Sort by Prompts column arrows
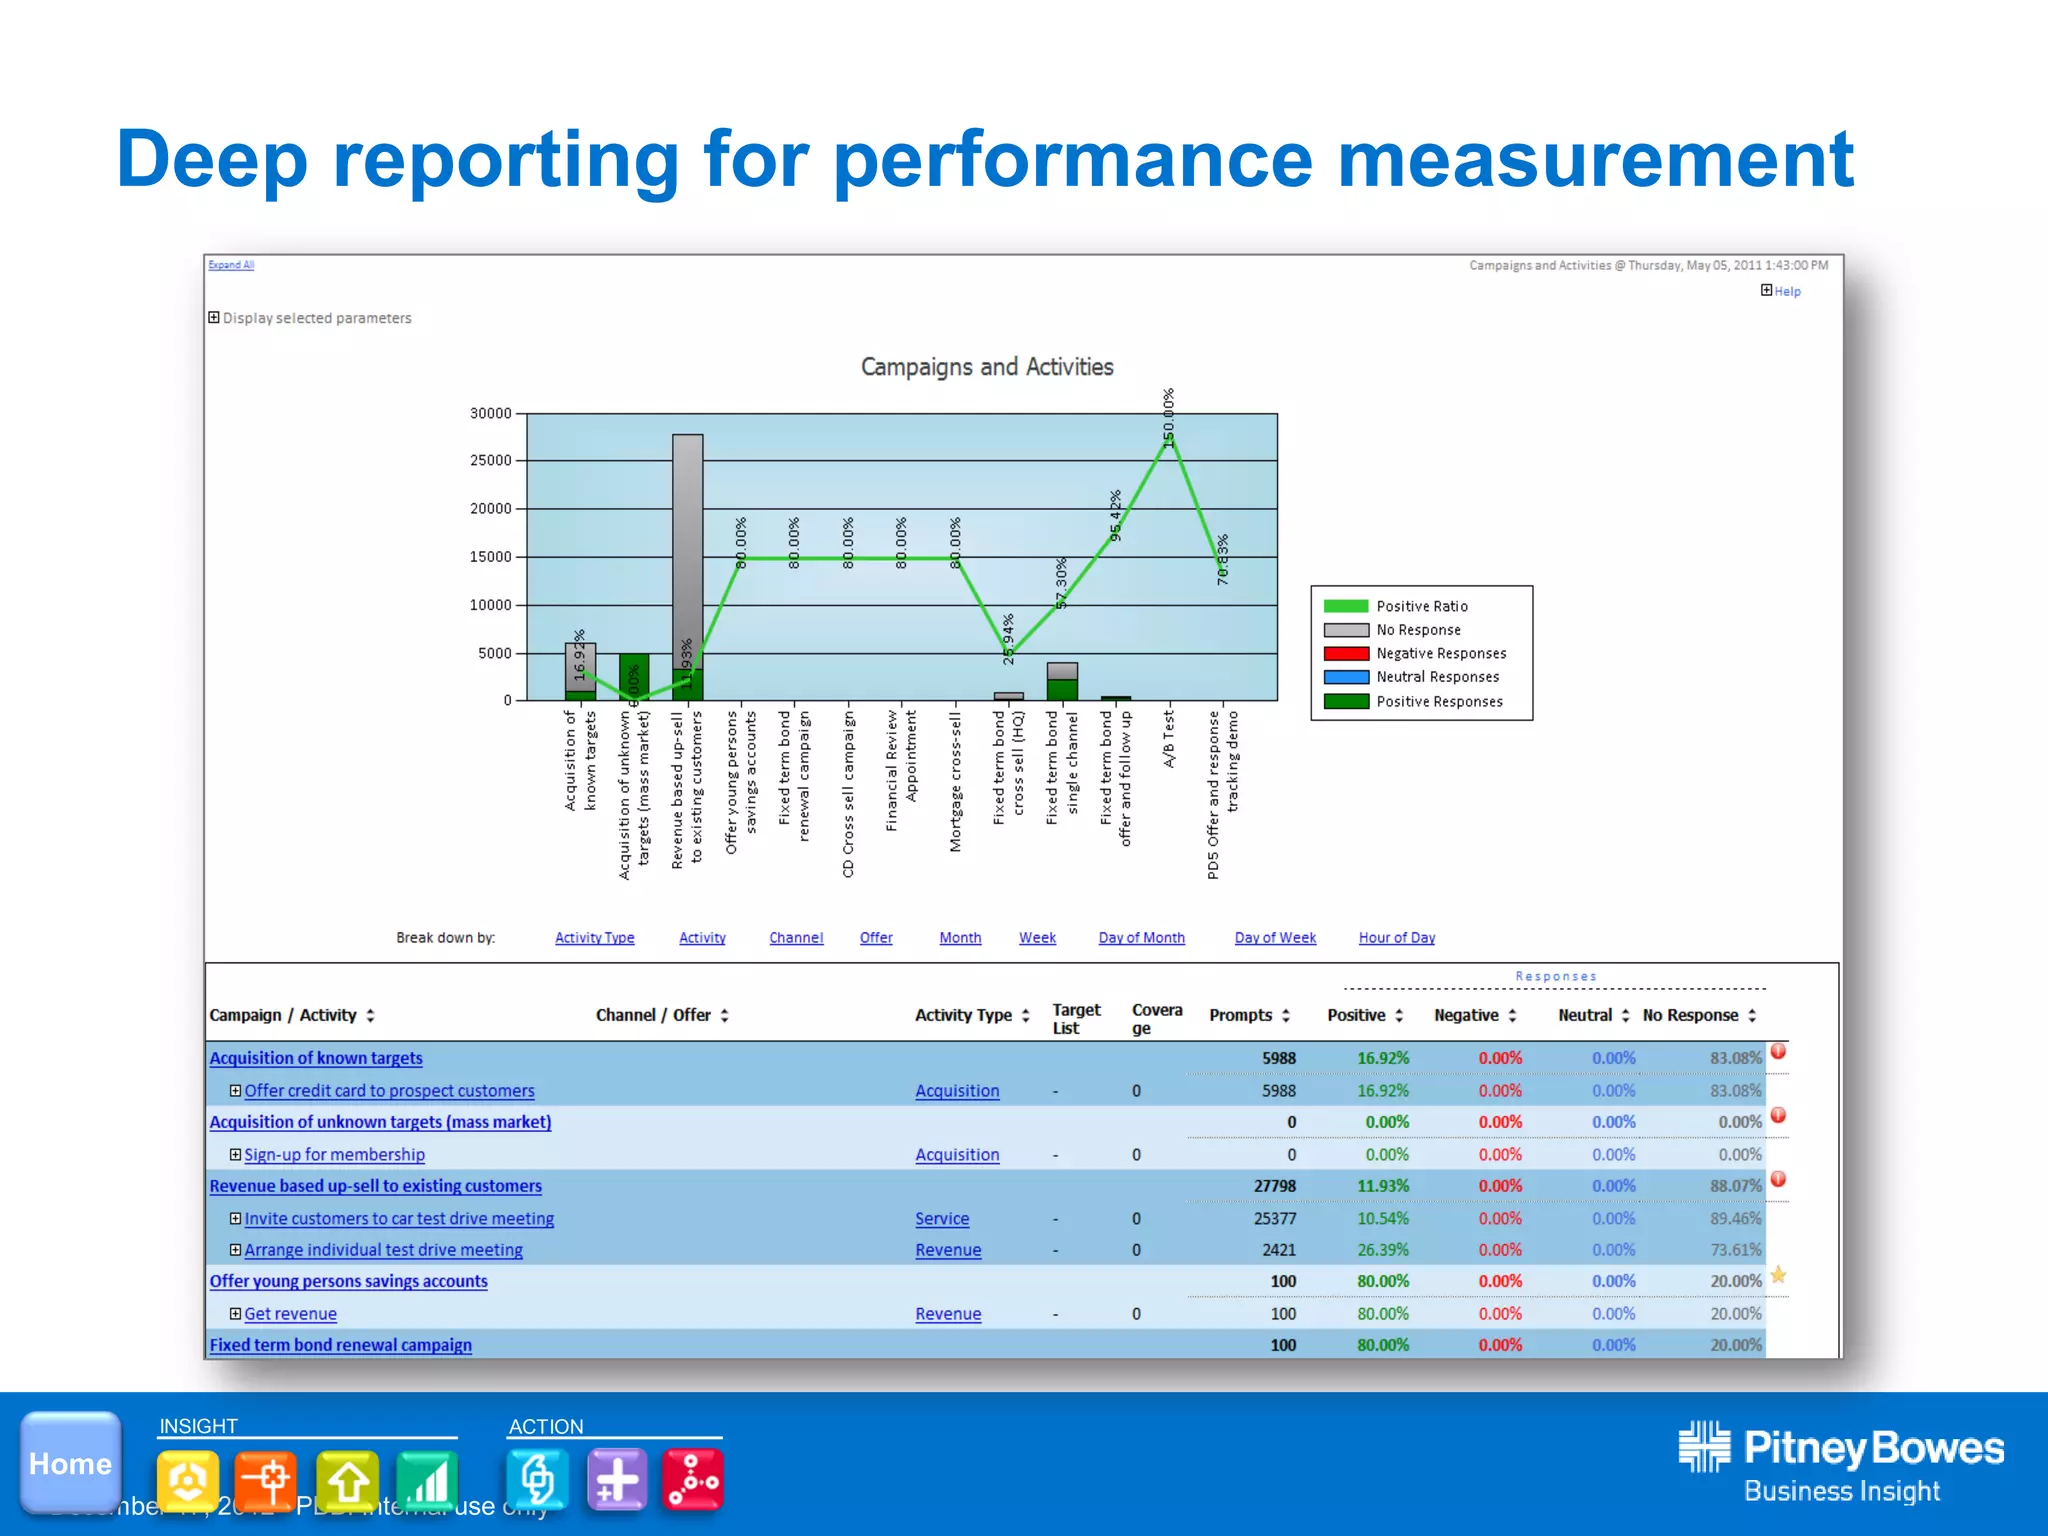 pos(1286,1015)
